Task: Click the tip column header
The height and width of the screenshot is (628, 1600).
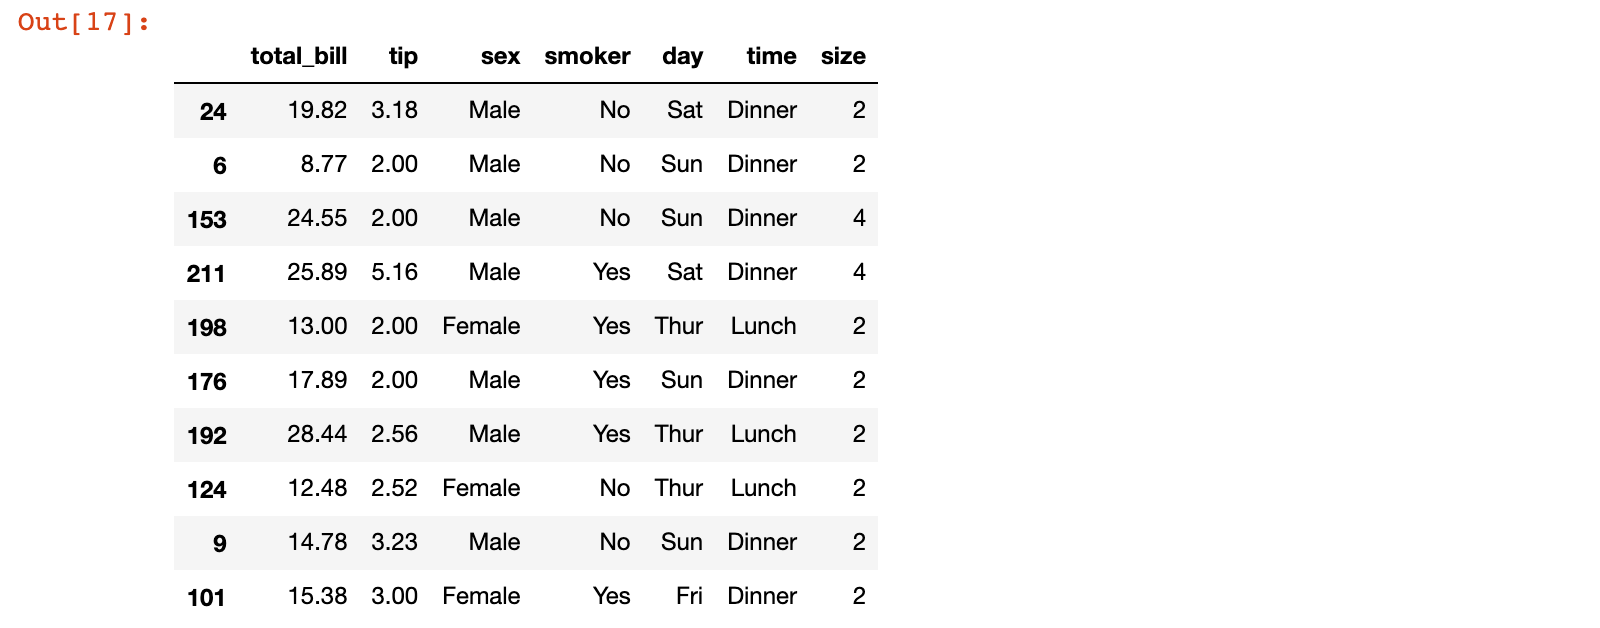Action: (x=403, y=56)
